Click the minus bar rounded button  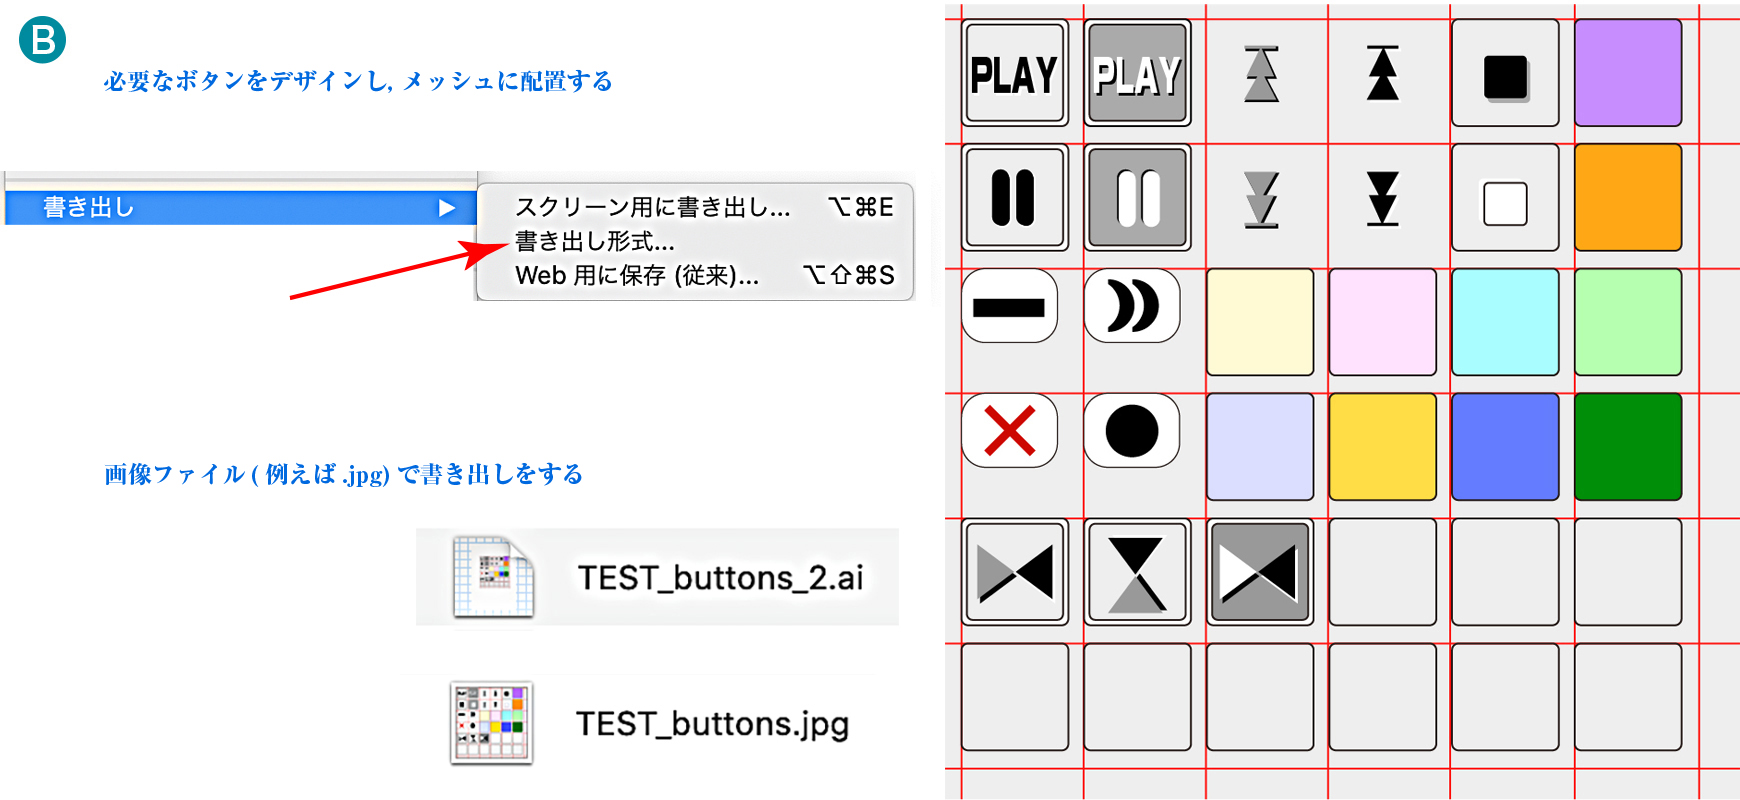(1009, 307)
